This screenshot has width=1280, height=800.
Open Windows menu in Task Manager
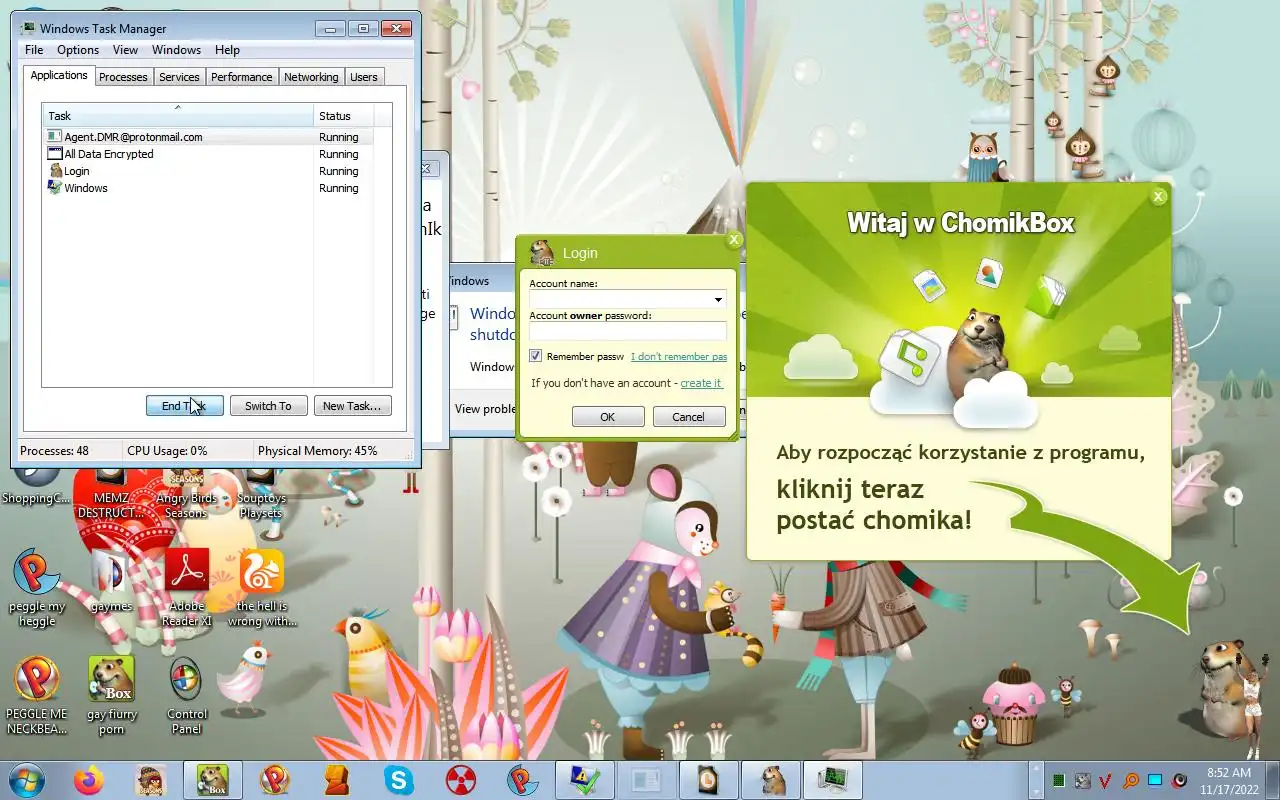(176, 50)
